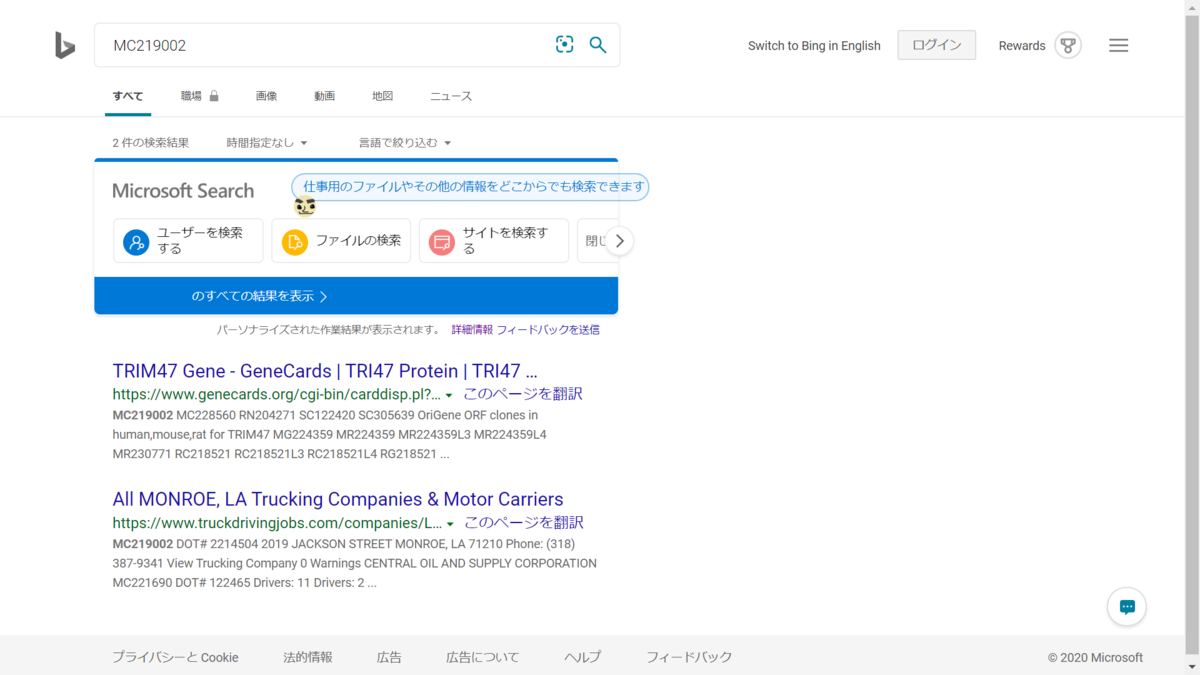This screenshot has width=1200, height=675.
Task: Switch to the 画像 tab
Action: coord(266,96)
